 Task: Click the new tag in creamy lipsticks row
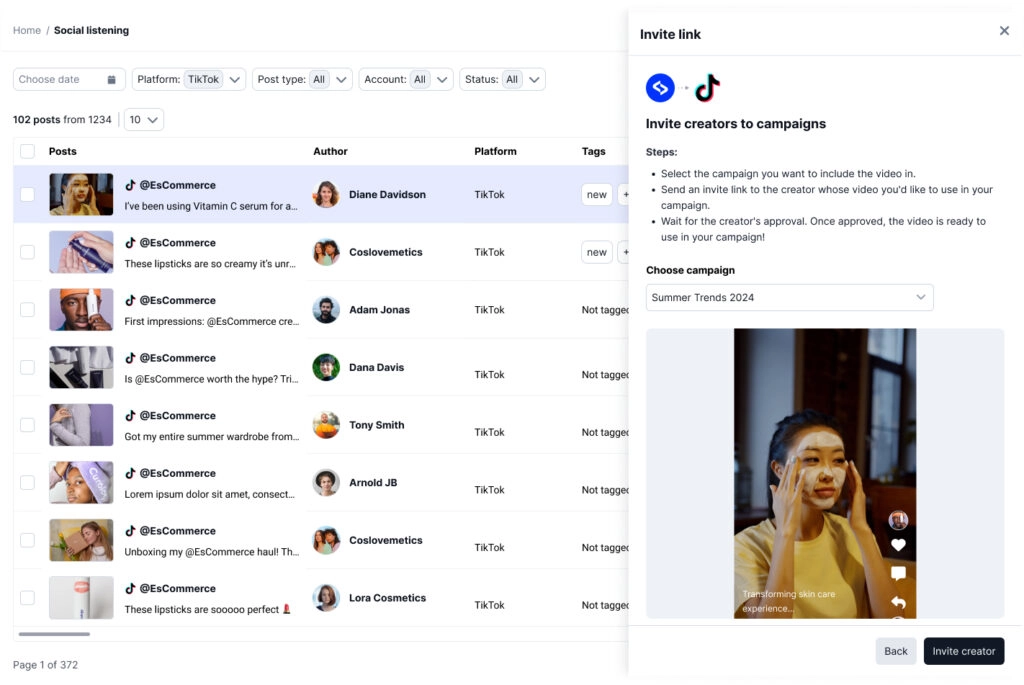pos(596,252)
